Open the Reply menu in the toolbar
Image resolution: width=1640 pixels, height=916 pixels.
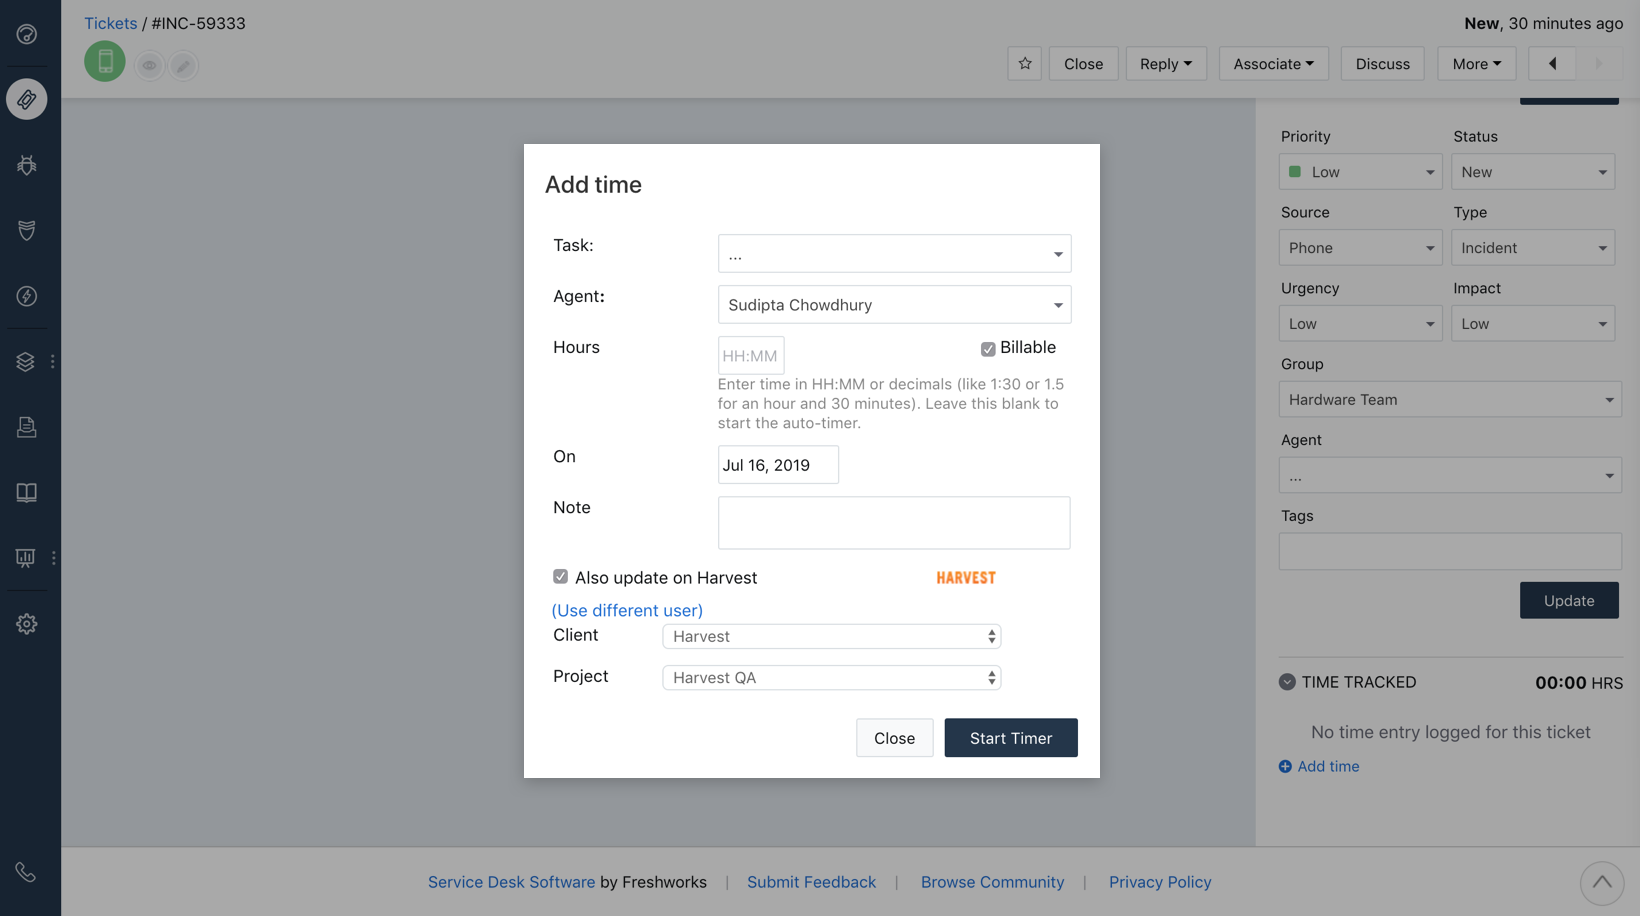pyautogui.click(x=1166, y=63)
